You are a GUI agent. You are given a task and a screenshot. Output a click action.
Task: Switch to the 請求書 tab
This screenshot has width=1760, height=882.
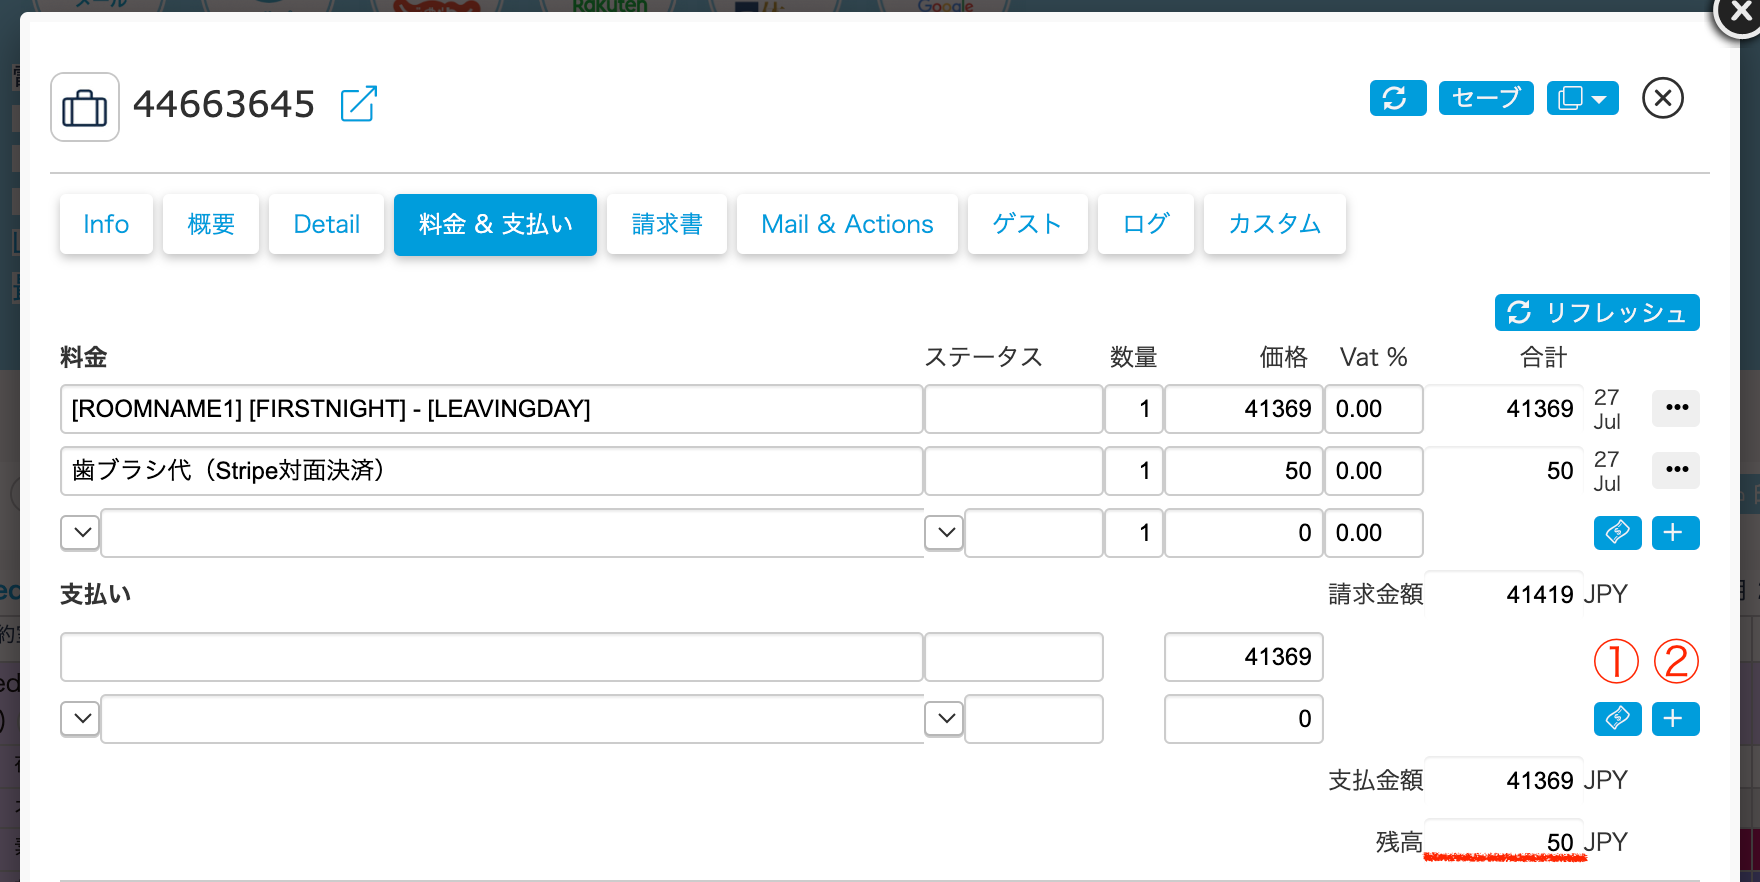click(x=666, y=225)
